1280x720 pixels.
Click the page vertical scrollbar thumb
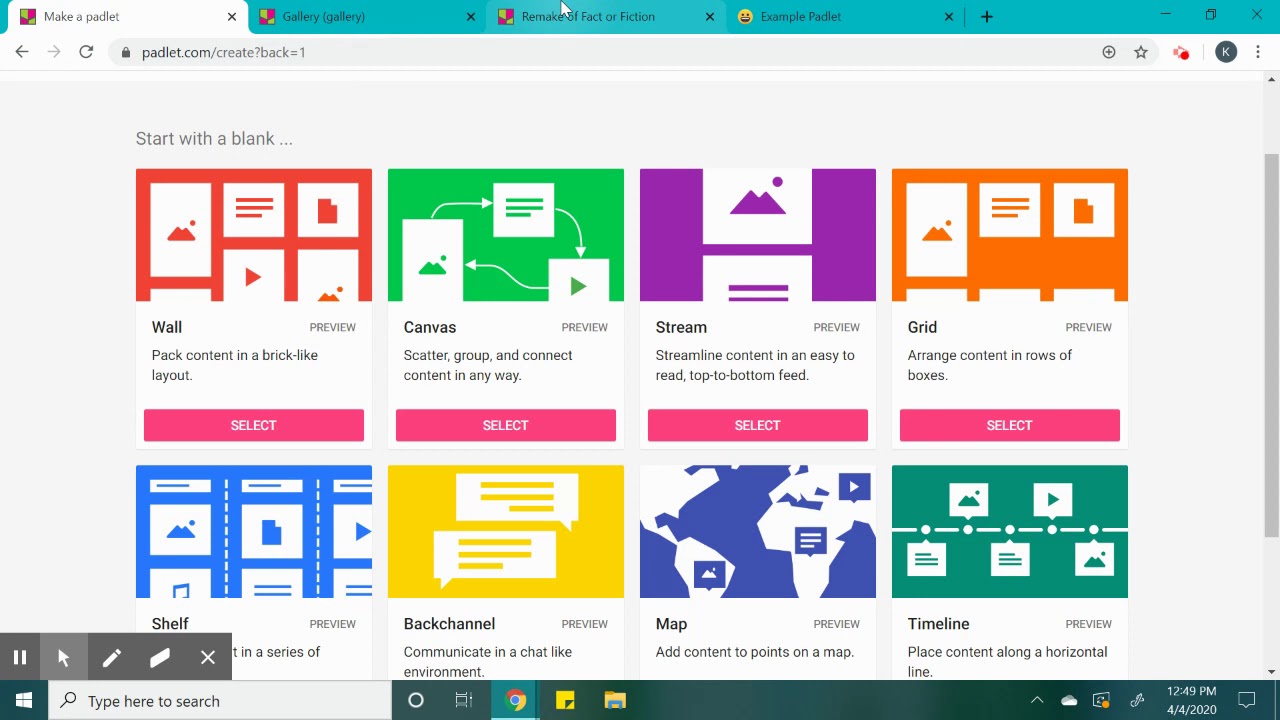1272,345
